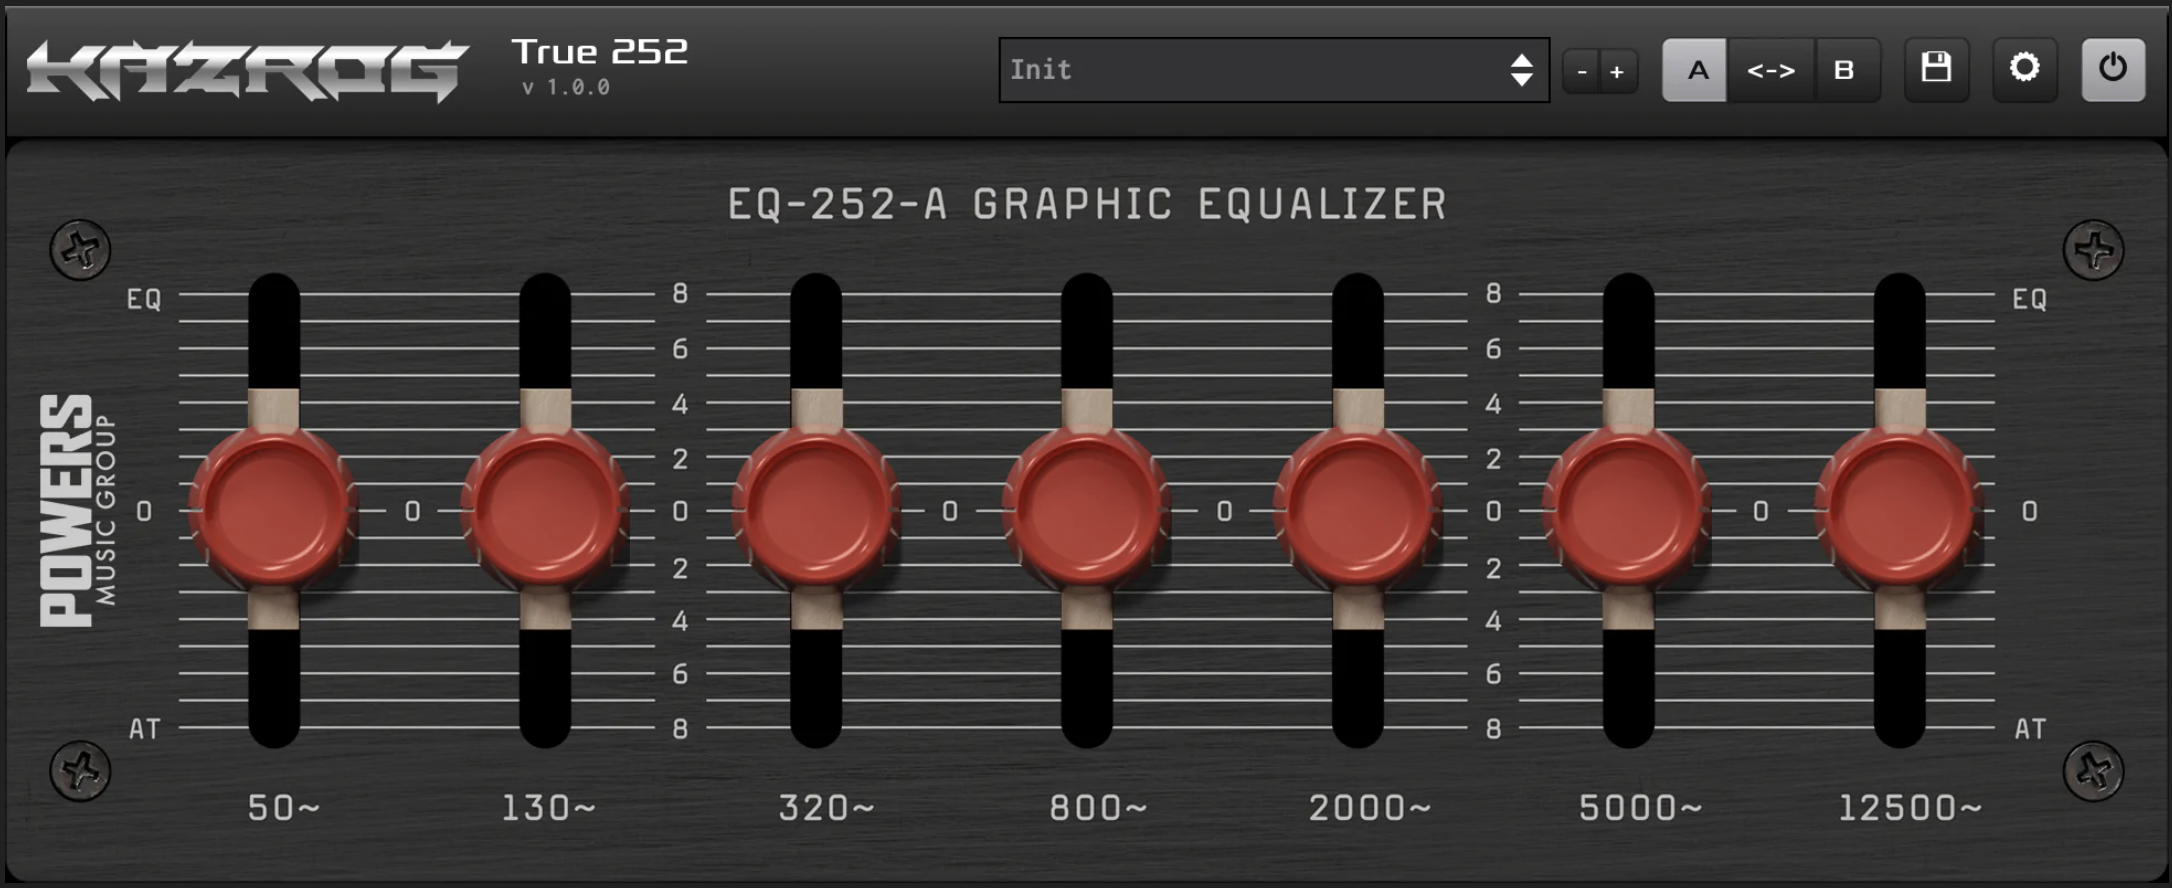
Task: Open settings with the gear icon
Action: coord(2024,69)
